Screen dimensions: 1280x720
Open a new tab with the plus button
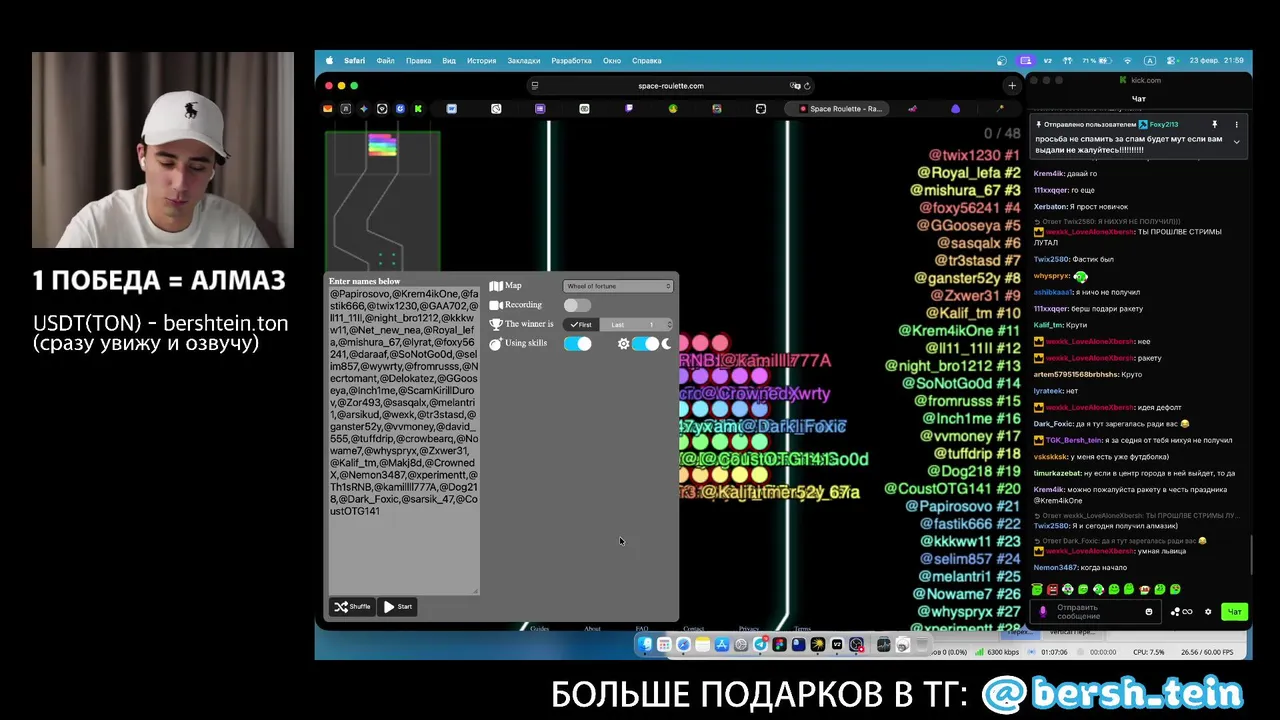tap(1012, 86)
